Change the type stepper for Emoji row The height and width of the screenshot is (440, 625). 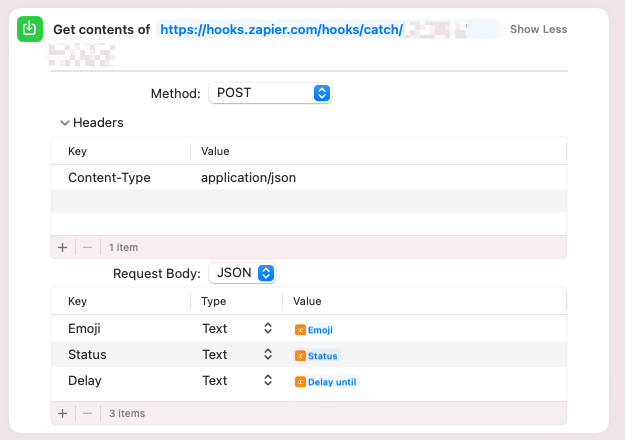coord(268,328)
